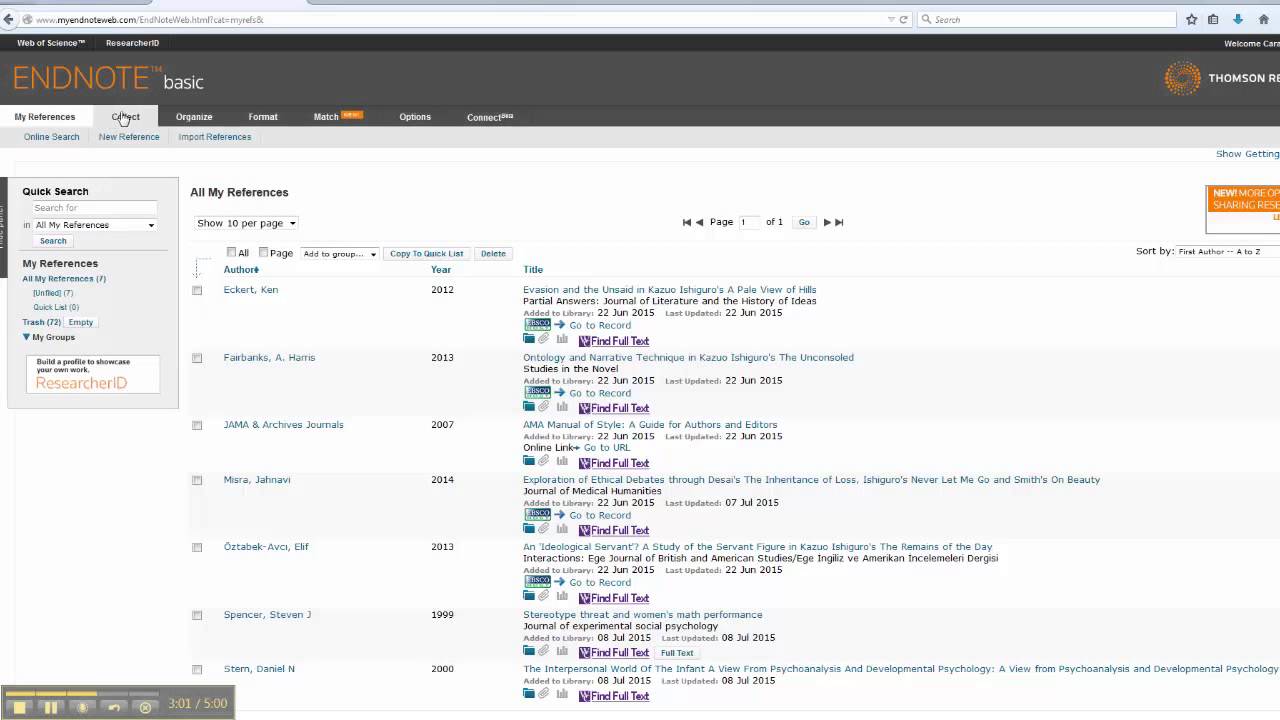Cancel recording with the X button
The width and height of the screenshot is (1280, 720).
coord(145,707)
